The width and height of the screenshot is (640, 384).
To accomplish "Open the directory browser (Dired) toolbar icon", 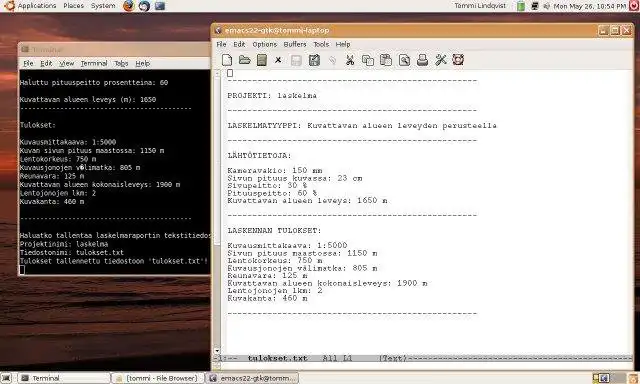I will [x=262, y=60].
